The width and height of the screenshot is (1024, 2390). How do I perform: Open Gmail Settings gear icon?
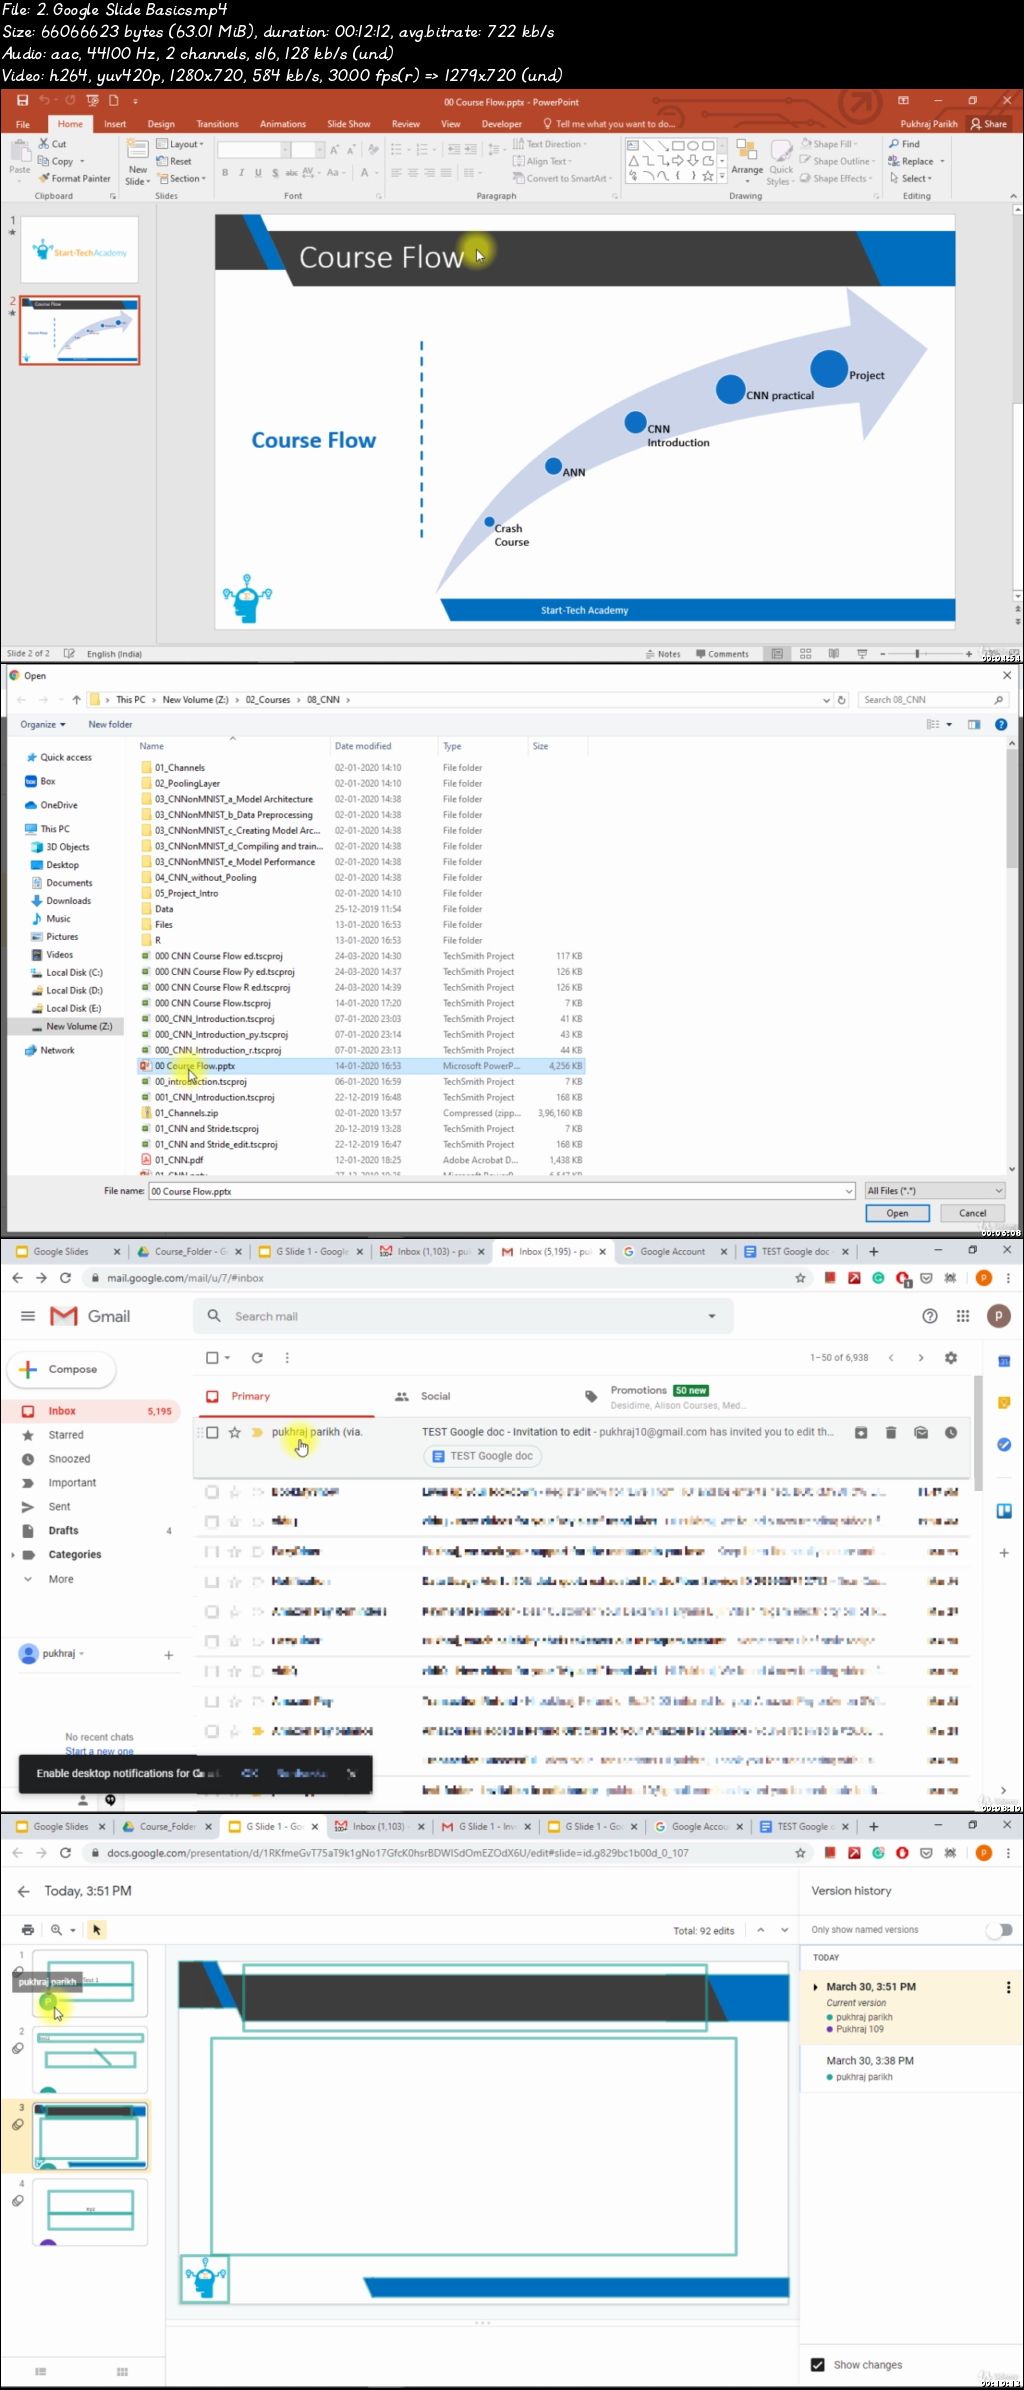click(951, 1357)
